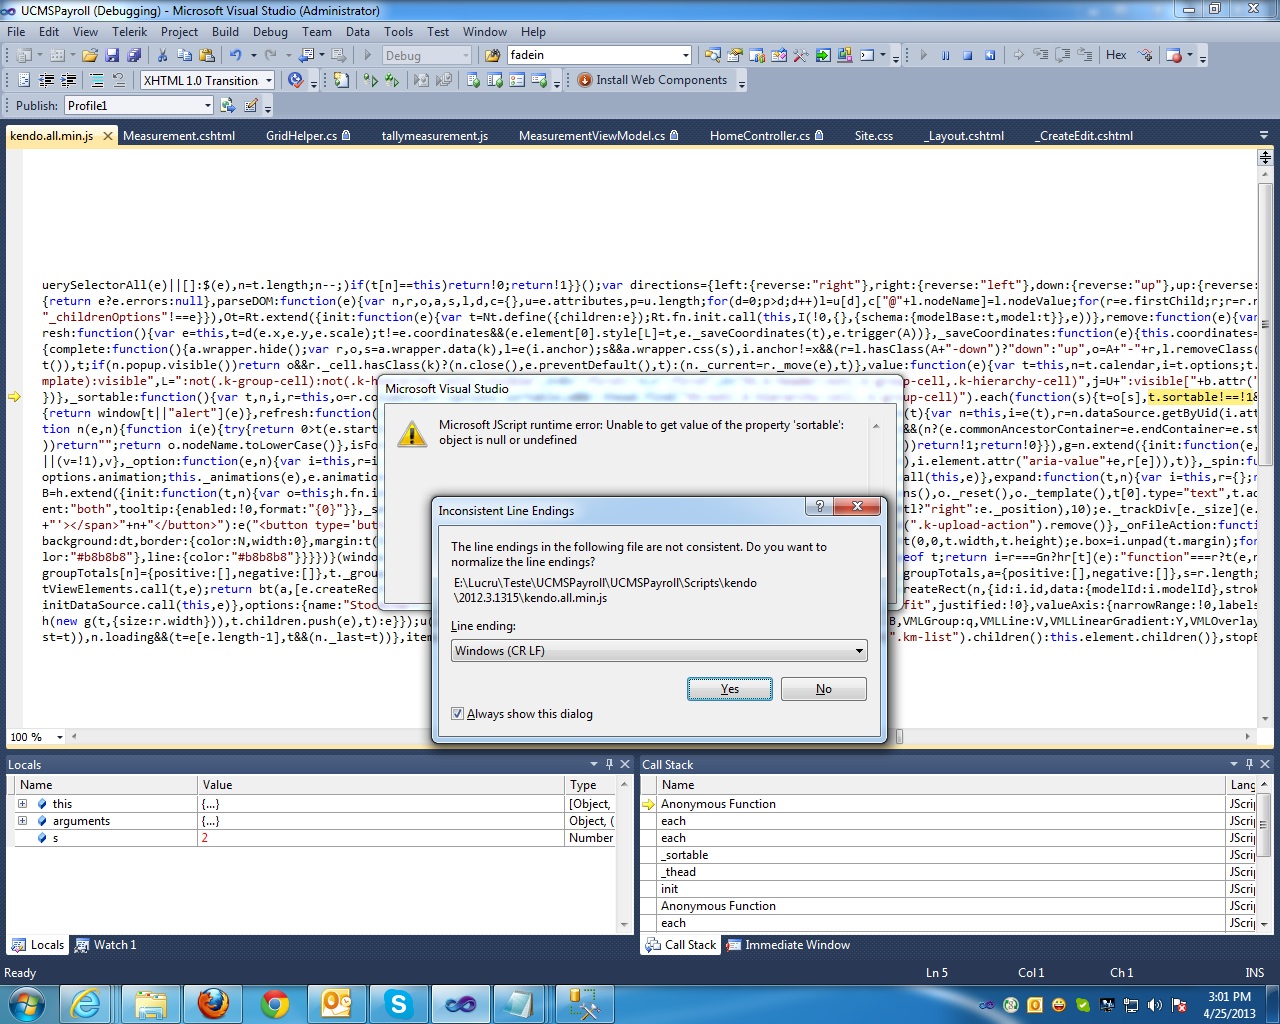
Task: Expand the 'arguments' variable in Locals
Action: pyautogui.click(x=22, y=821)
